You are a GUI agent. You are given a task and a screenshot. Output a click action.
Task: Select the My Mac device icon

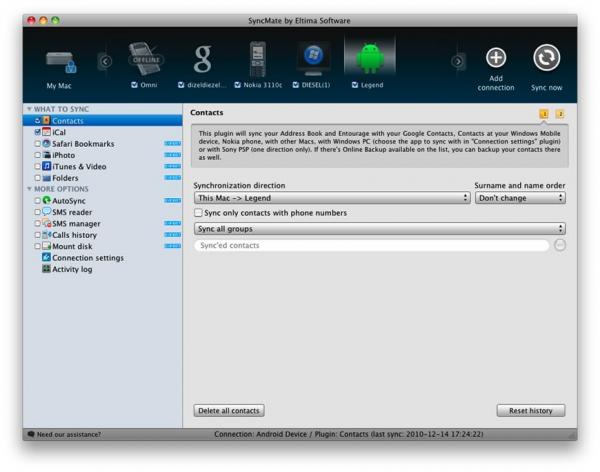tap(61, 62)
